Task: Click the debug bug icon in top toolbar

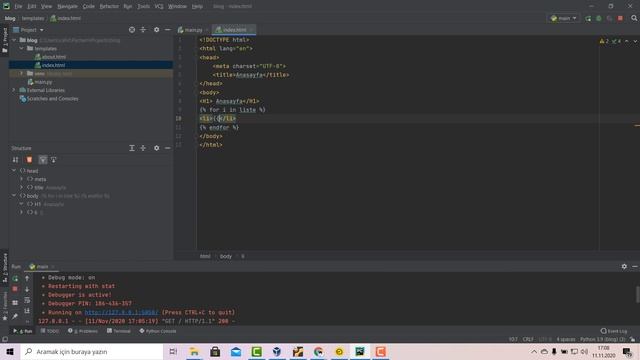Action: pyautogui.click(x=599, y=18)
